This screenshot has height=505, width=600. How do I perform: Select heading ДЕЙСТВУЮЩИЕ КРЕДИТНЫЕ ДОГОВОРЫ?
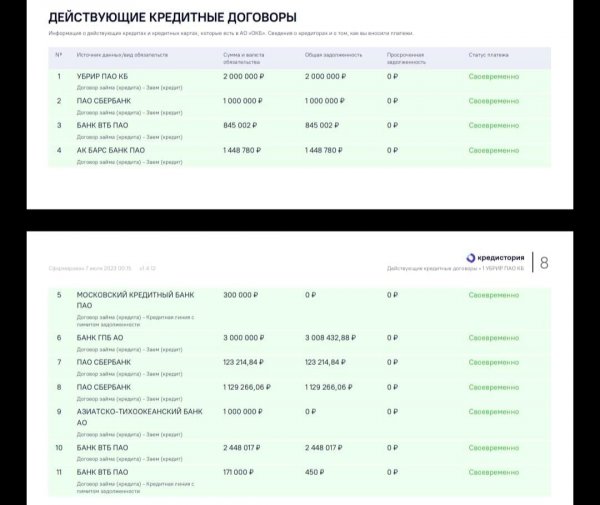(173, 17)
